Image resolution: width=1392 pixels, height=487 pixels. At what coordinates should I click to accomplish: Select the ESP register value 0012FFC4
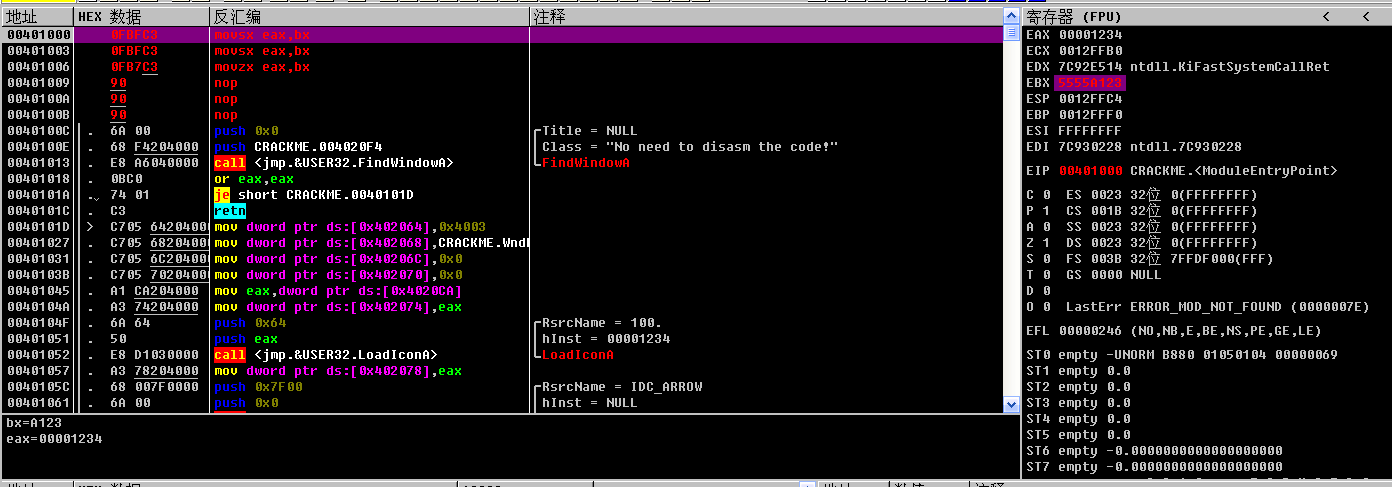click(1090, 99)
